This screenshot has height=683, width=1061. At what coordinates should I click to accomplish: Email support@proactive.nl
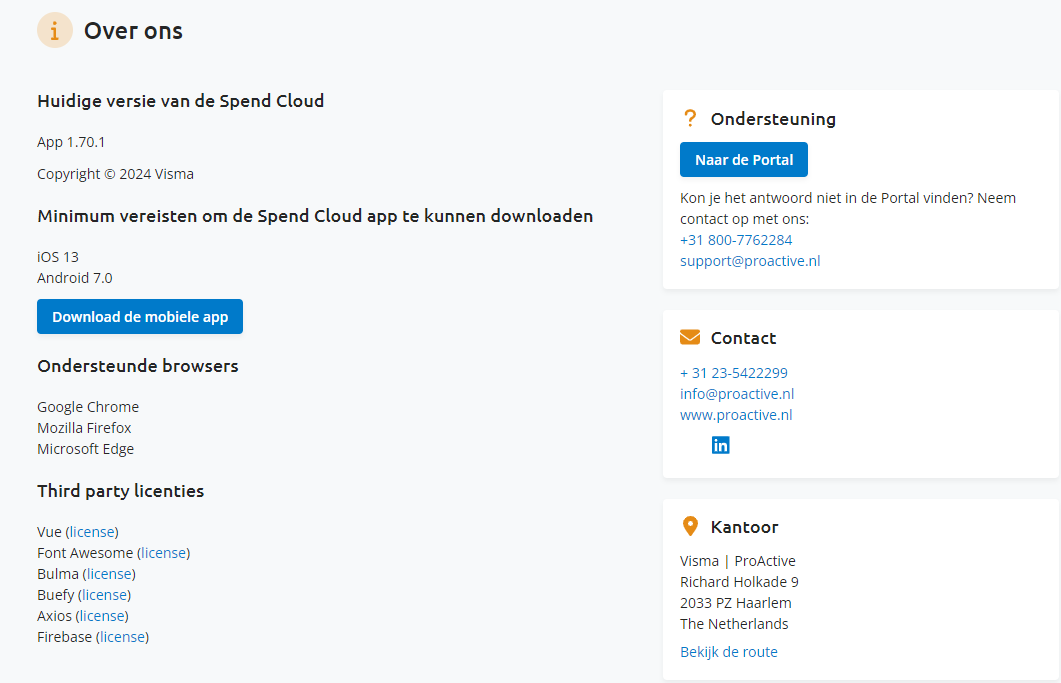click(750, 261)
